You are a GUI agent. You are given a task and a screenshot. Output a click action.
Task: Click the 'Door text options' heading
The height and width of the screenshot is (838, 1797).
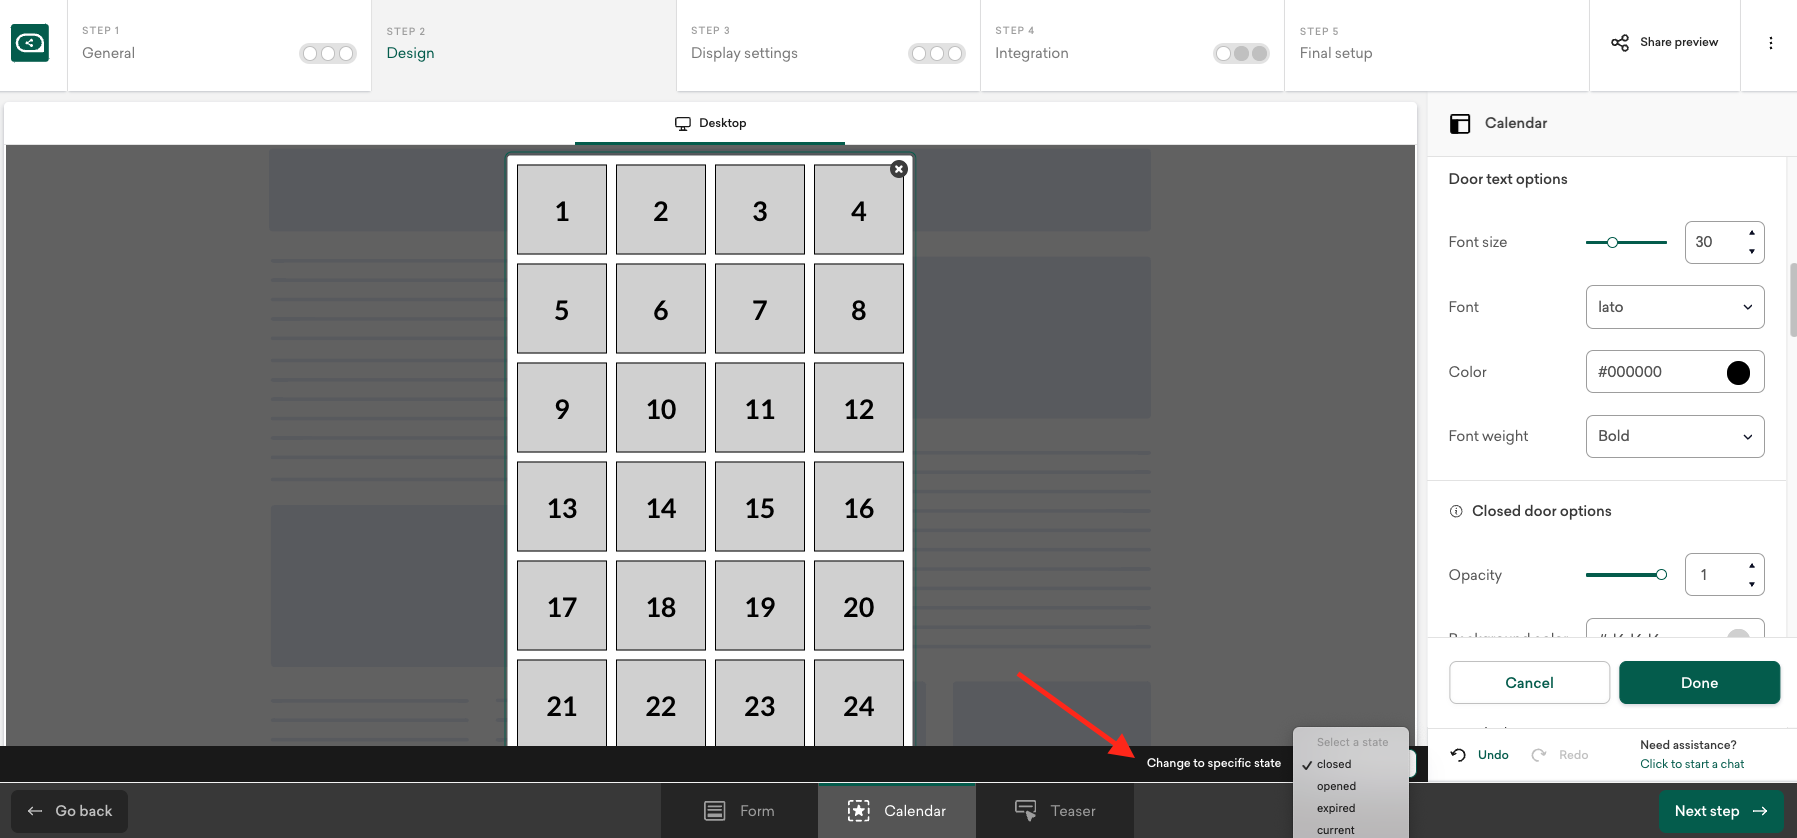point(1508,179)
